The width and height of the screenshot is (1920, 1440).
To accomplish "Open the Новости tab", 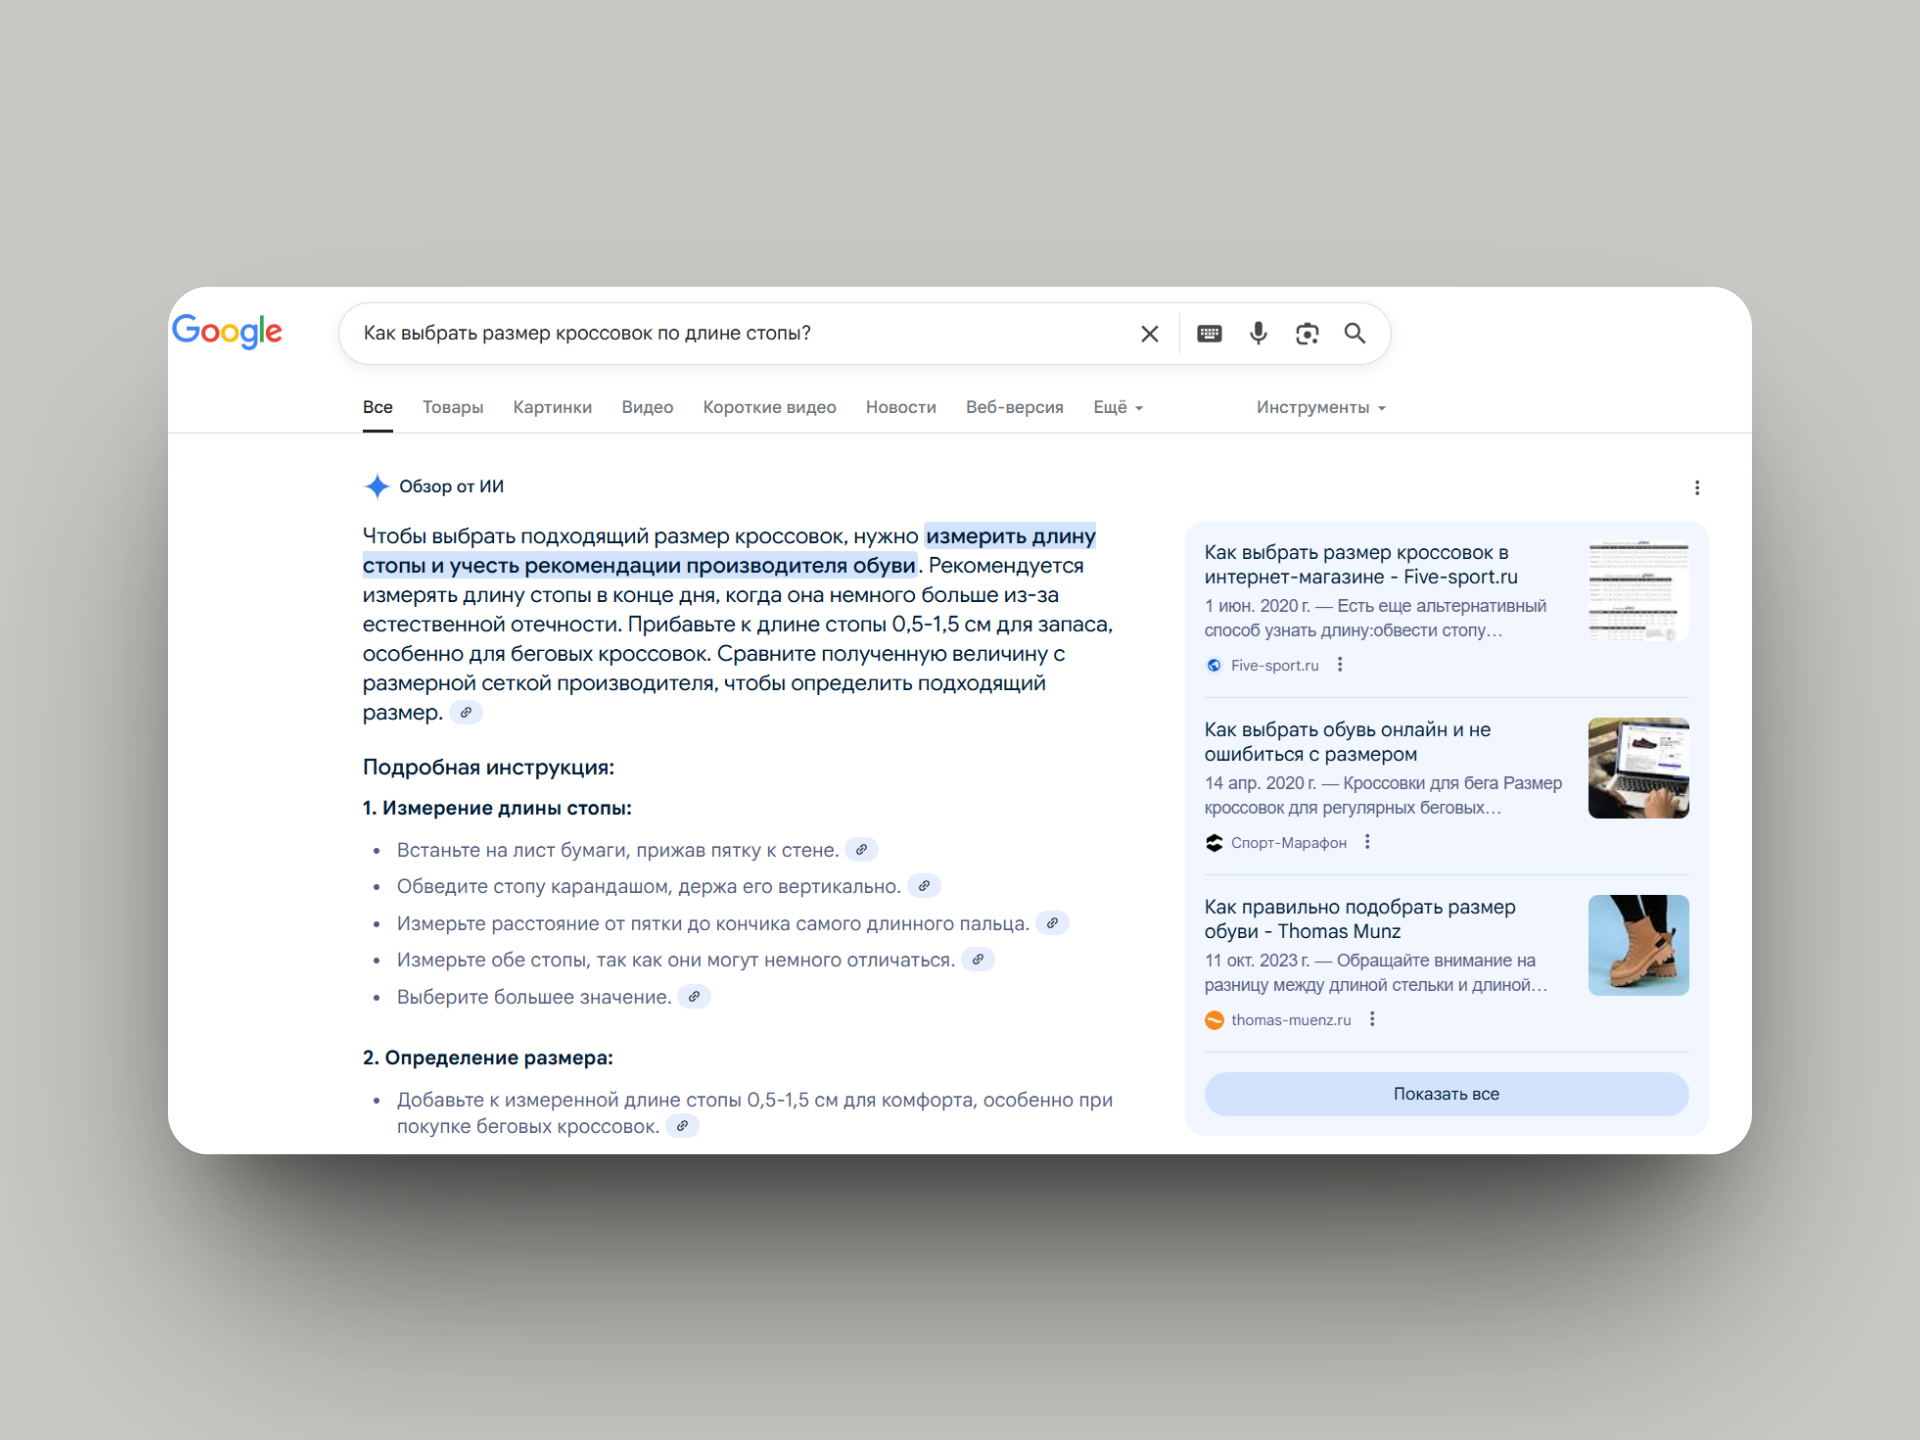I will [x=900, y=407].
